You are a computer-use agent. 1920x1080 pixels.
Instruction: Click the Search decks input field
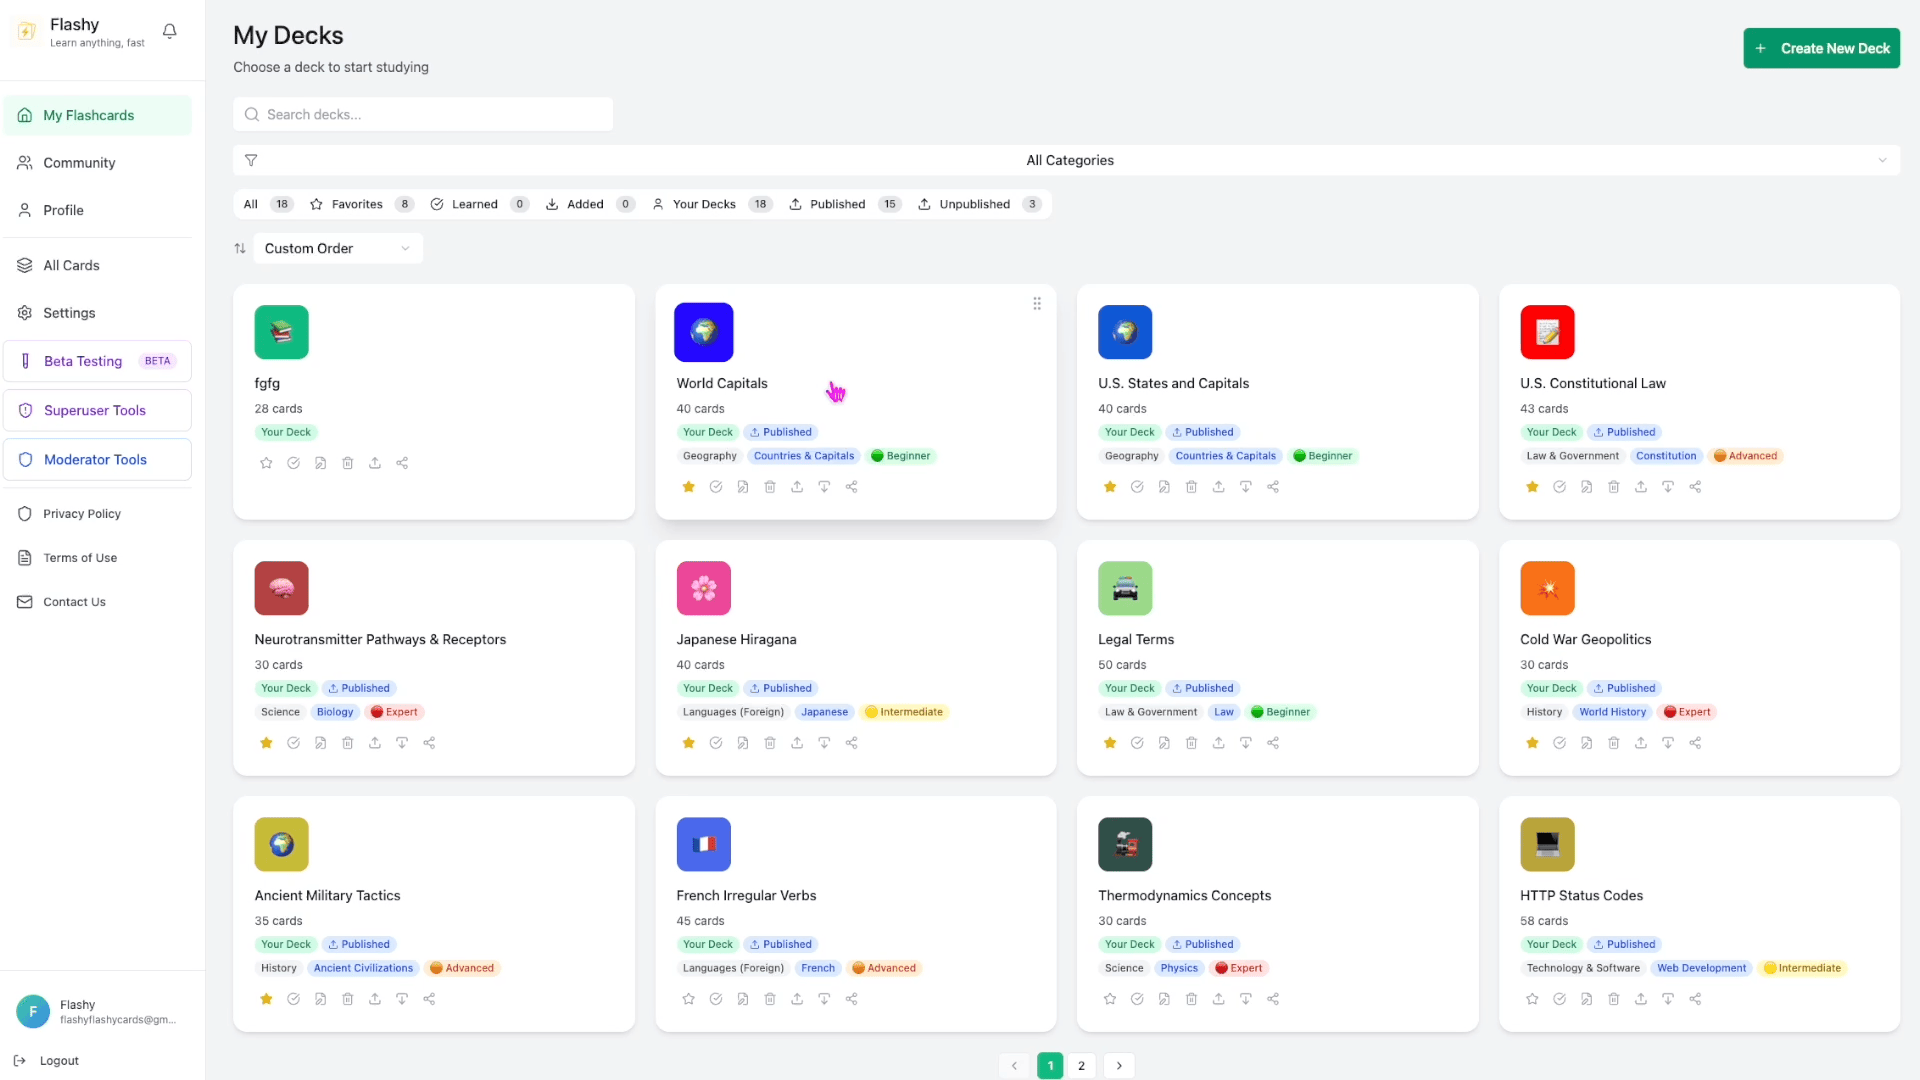pyautogui.click(x=423, y=114)
